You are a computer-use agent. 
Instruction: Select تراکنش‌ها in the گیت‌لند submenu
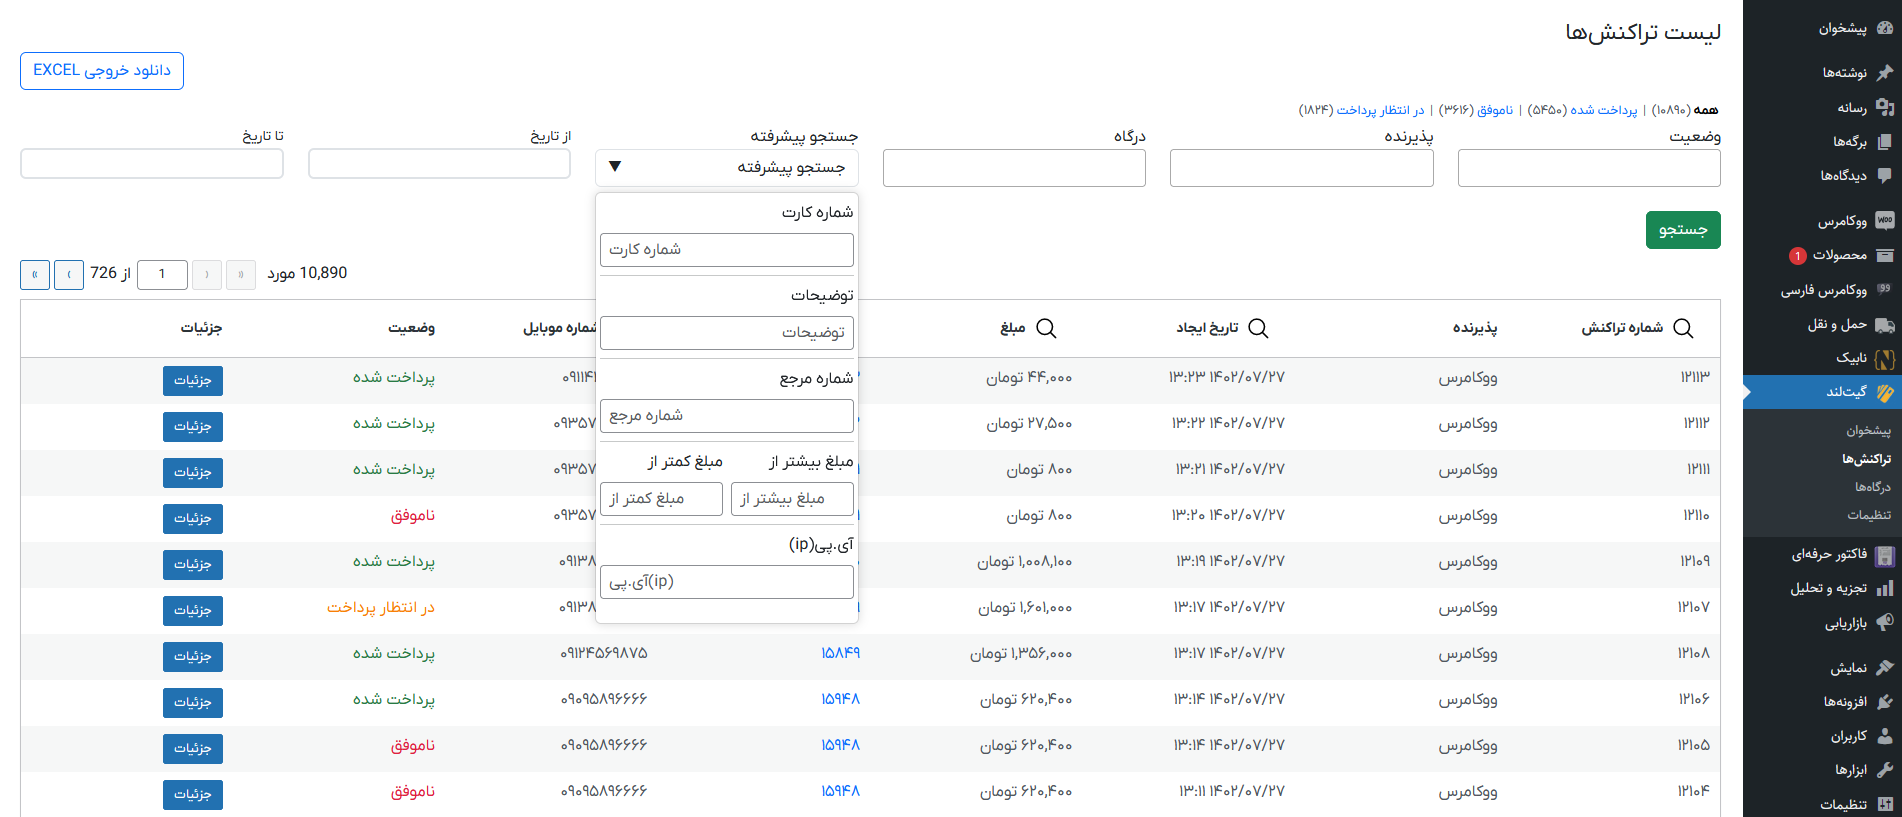pos(1866,459)
